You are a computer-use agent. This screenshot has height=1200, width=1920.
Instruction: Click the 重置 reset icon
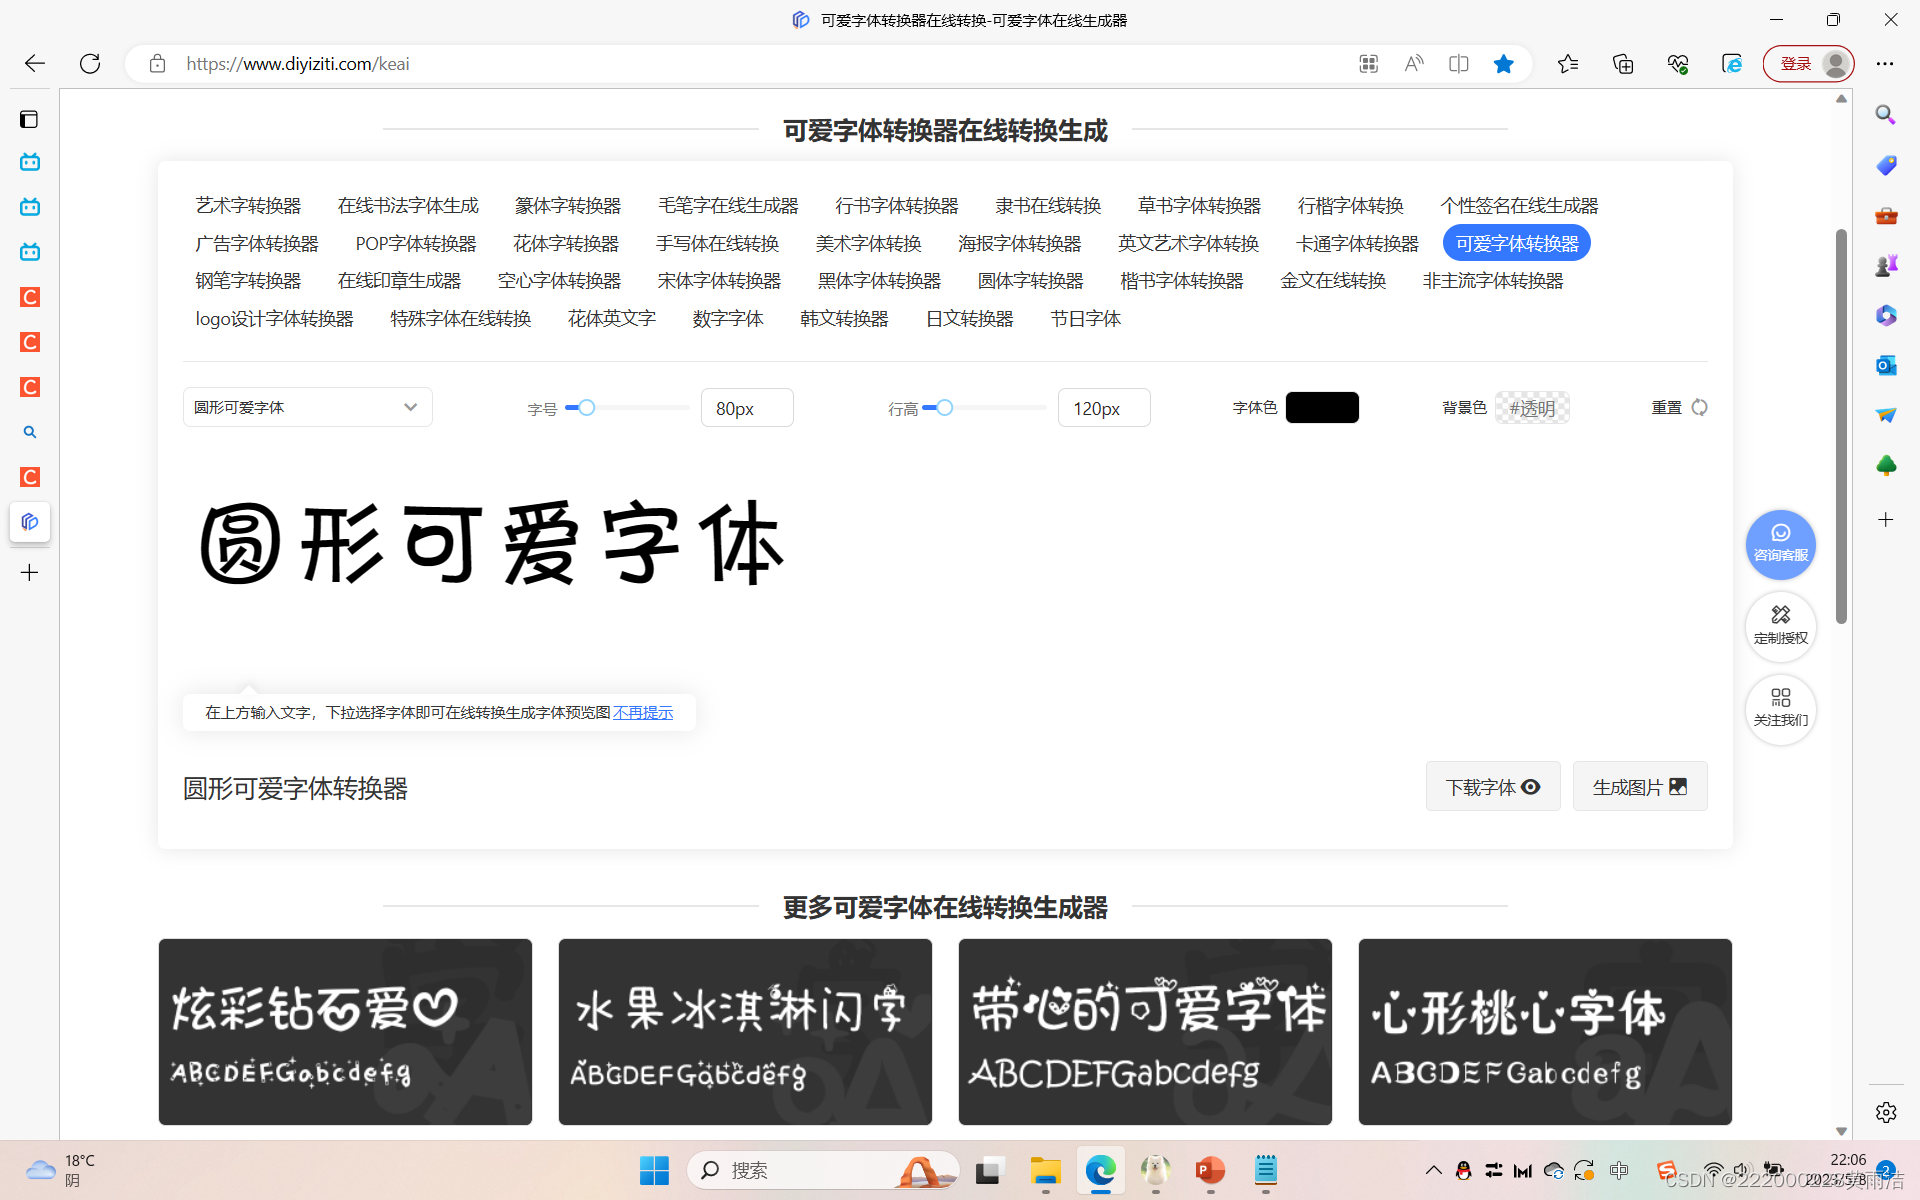pyautogui.click(x=1699, y=407)
